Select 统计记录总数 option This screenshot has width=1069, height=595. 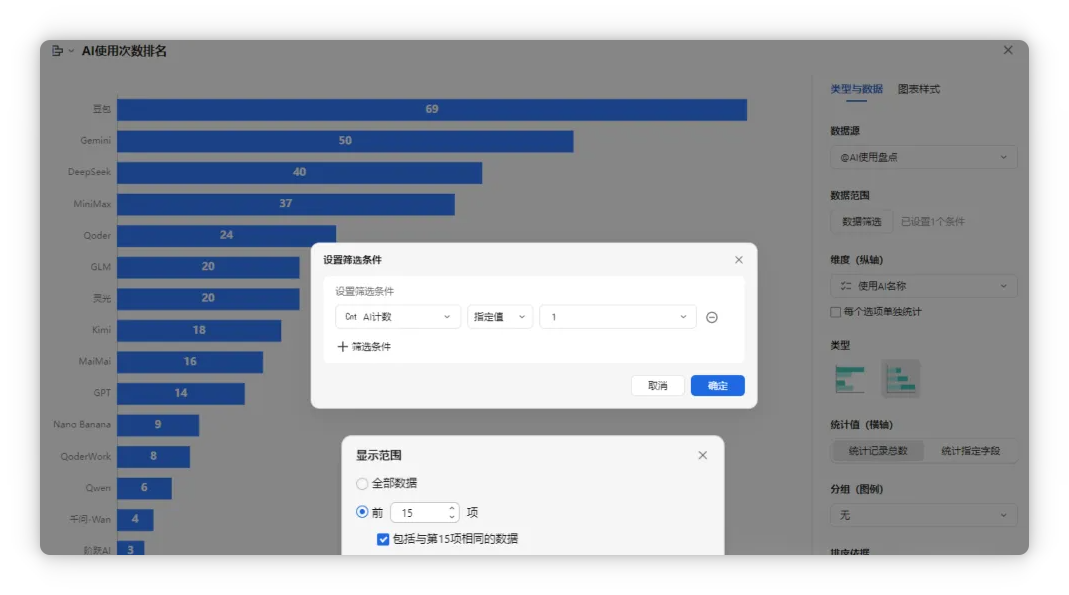877,451
